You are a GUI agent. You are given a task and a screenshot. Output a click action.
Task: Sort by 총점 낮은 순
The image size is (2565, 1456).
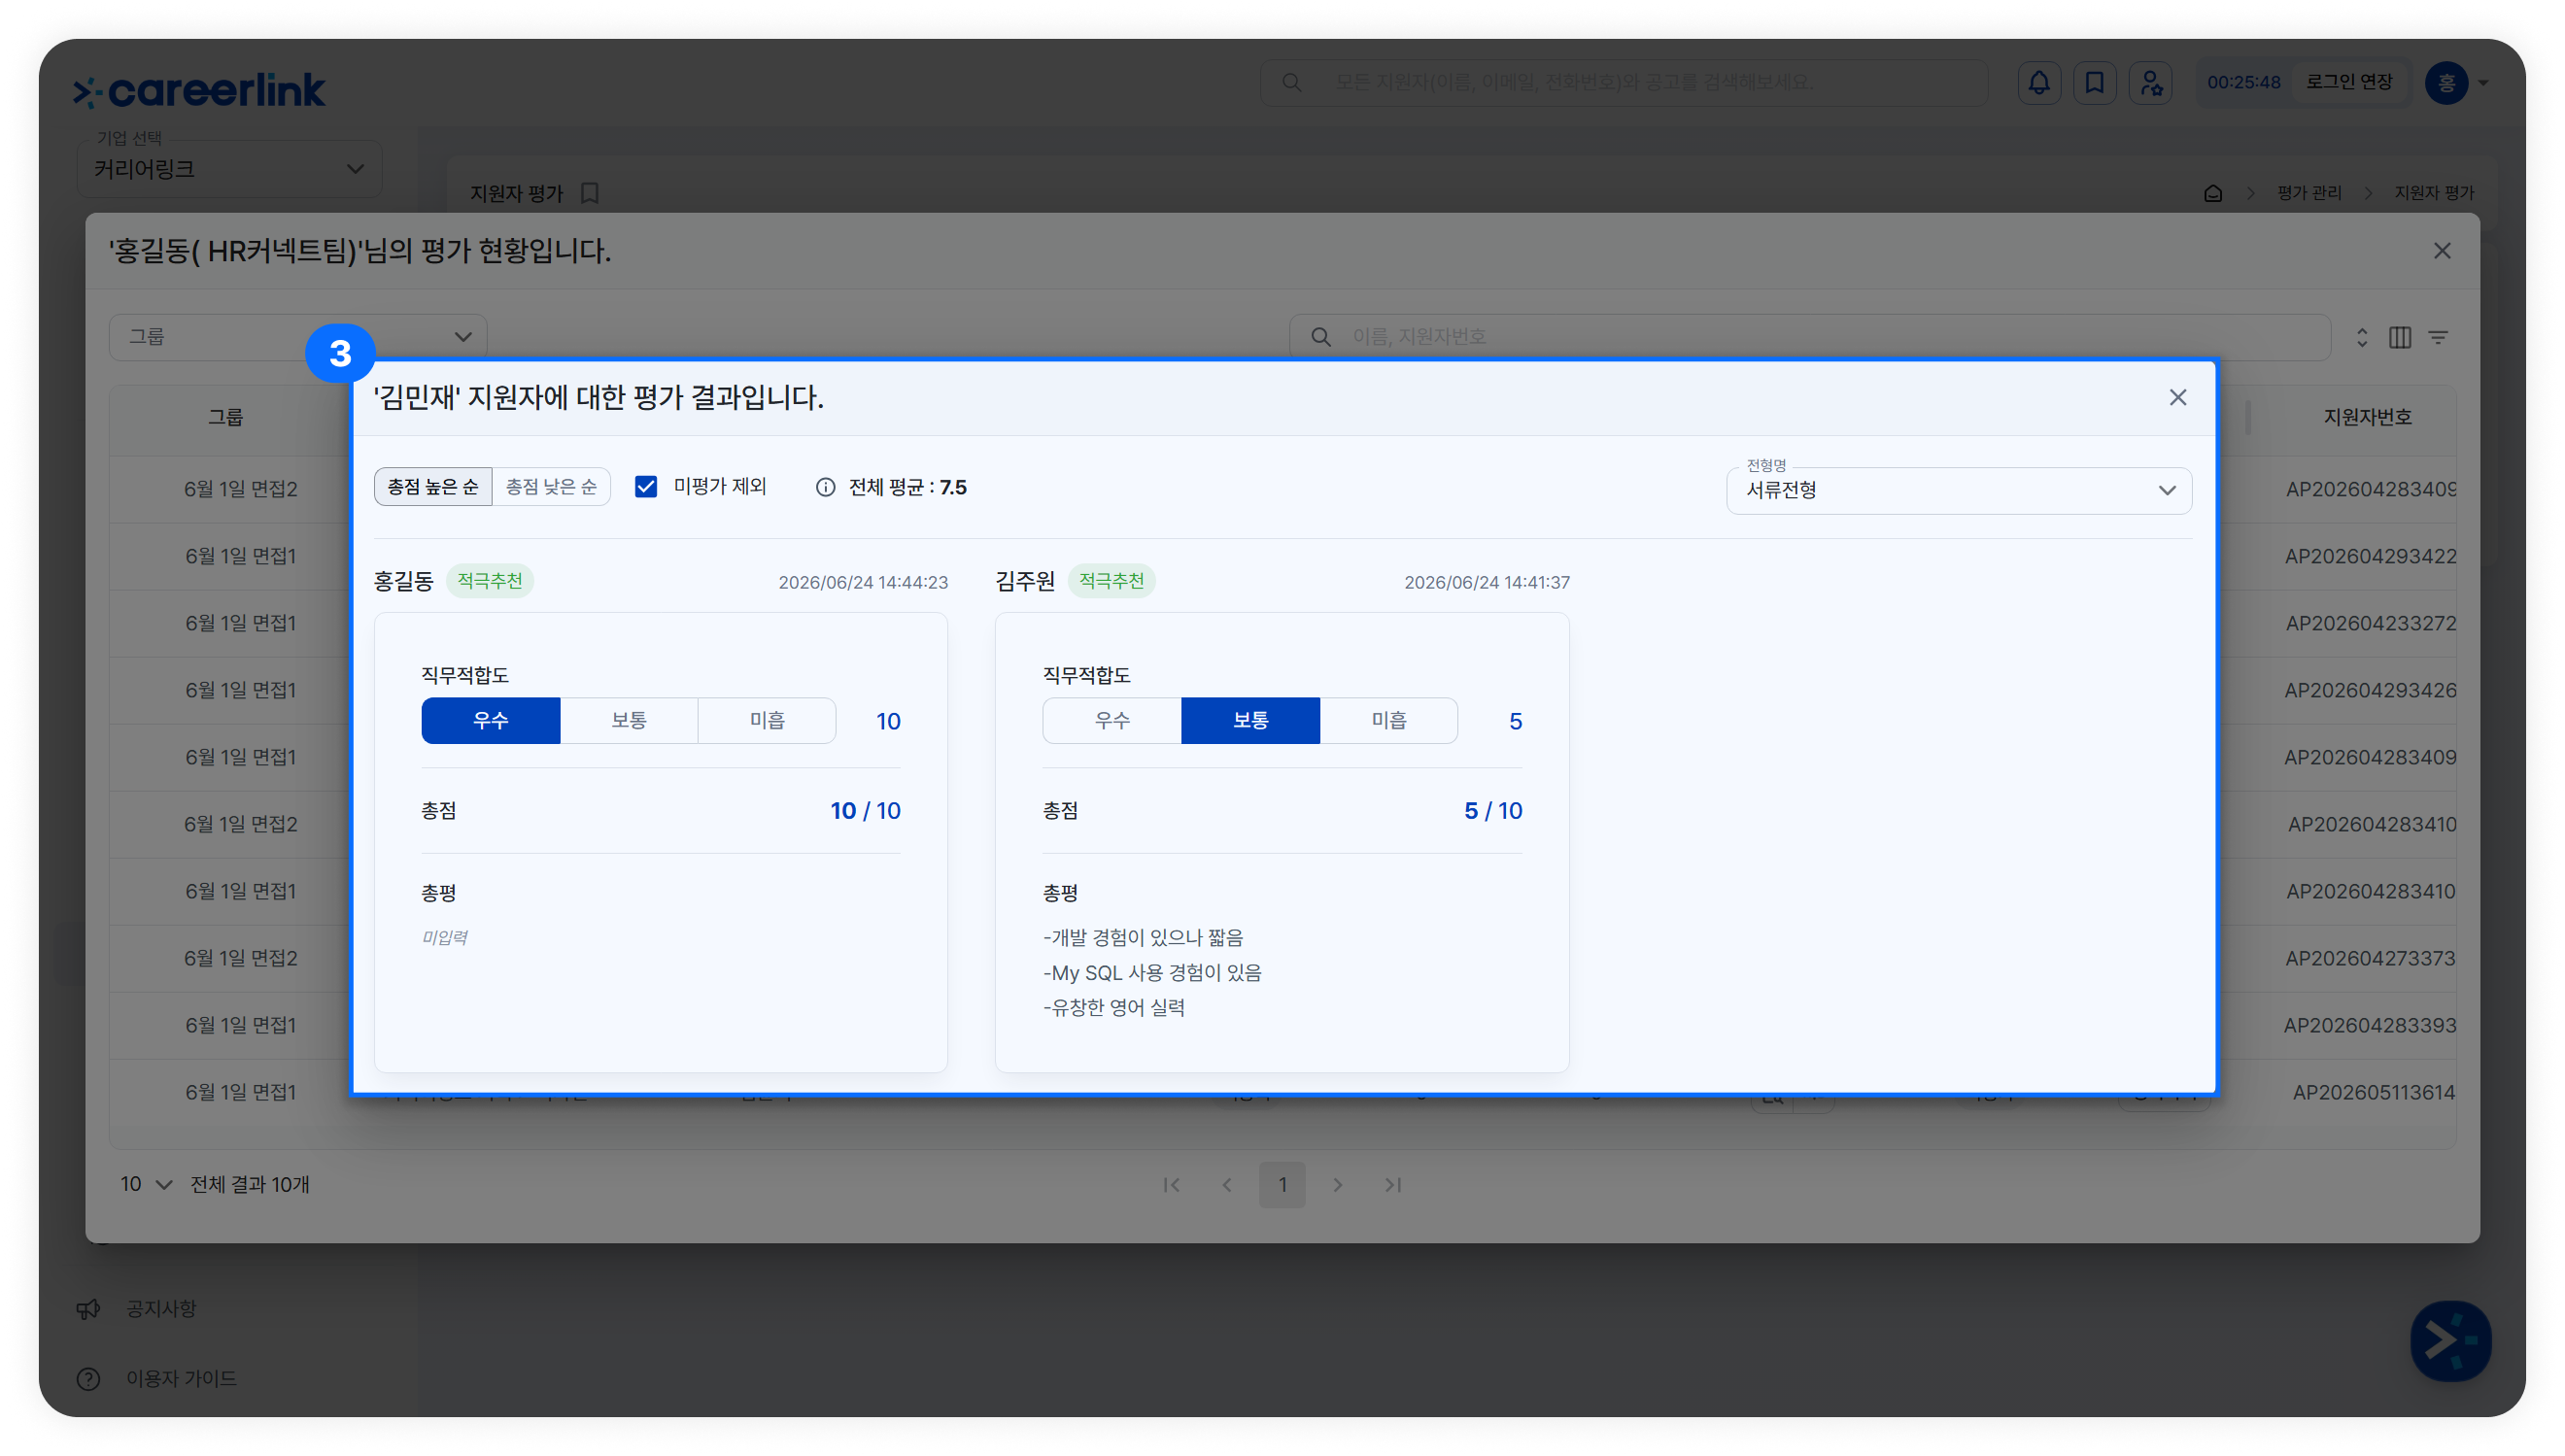pyautogui.click(x=551, y=487)
